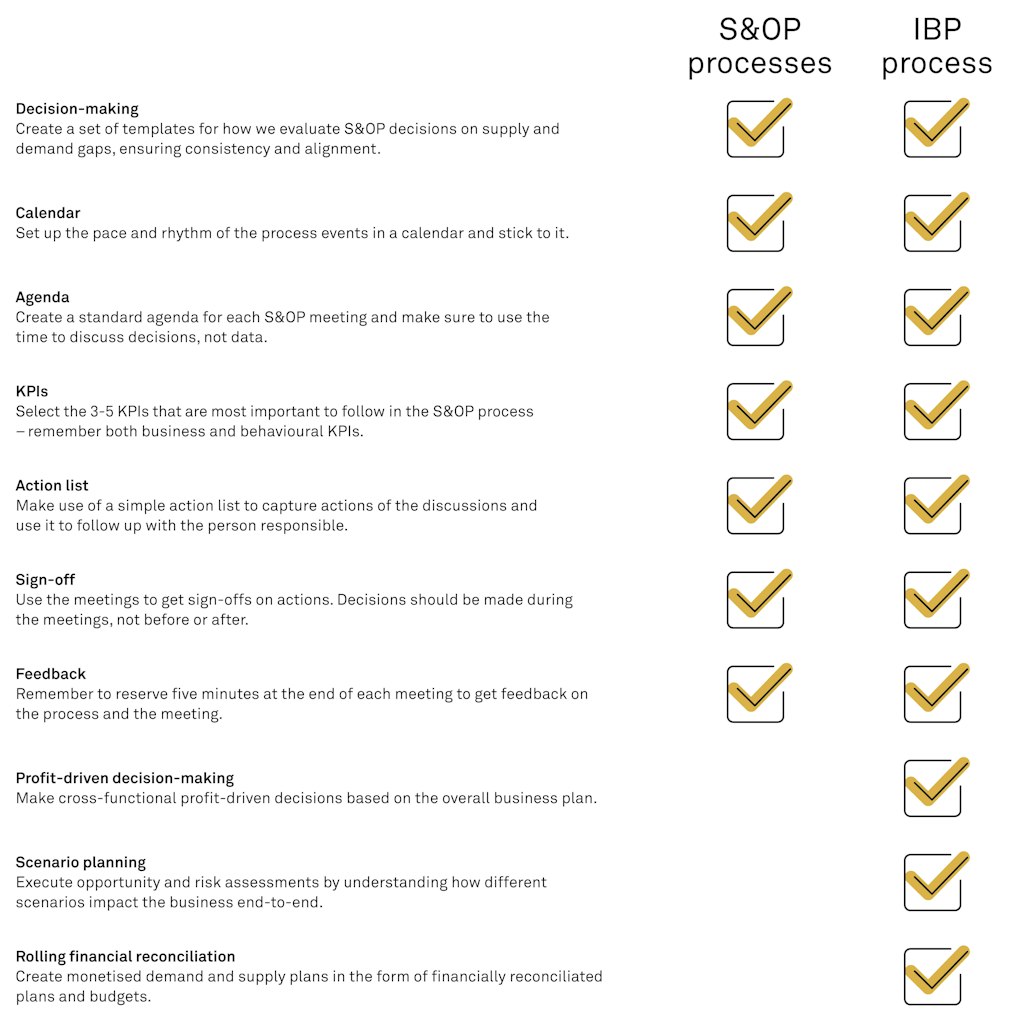Click the "Scenario planning" row title
The height and width of the screenshot is (1021, 1024).
tap(81, 862)
